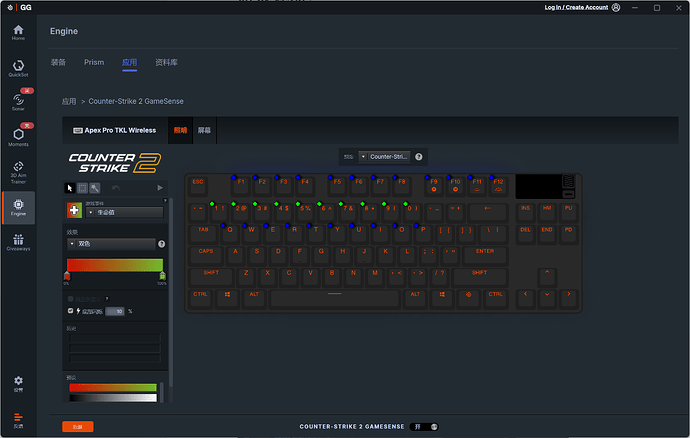
Task: Go to QuickSet in sidebar
Action: point(18,66)
